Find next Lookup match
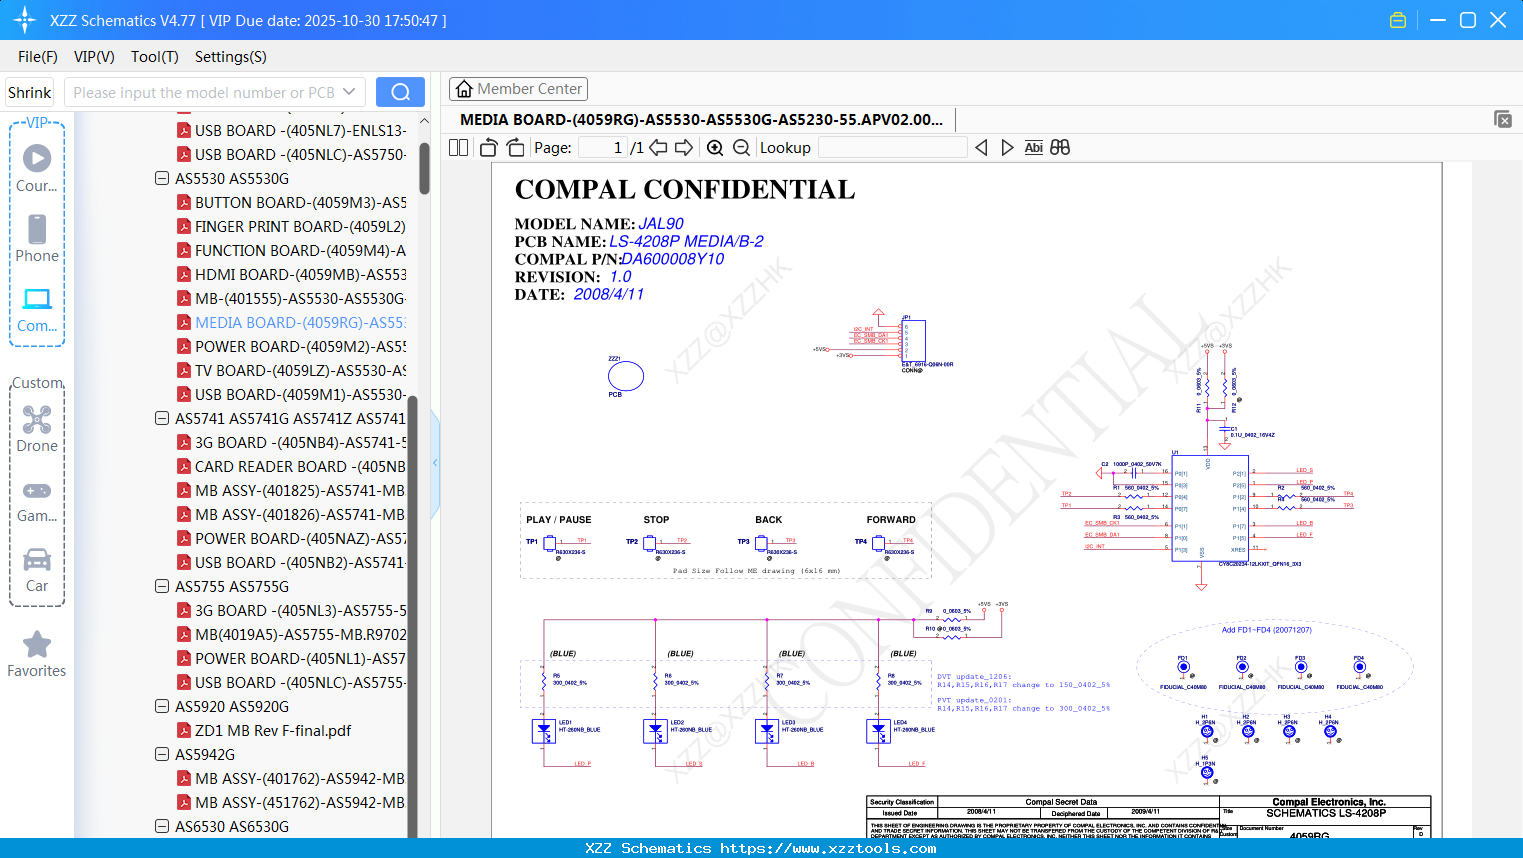Screen dimensions: 1523x858 (x=1007, y=148)
